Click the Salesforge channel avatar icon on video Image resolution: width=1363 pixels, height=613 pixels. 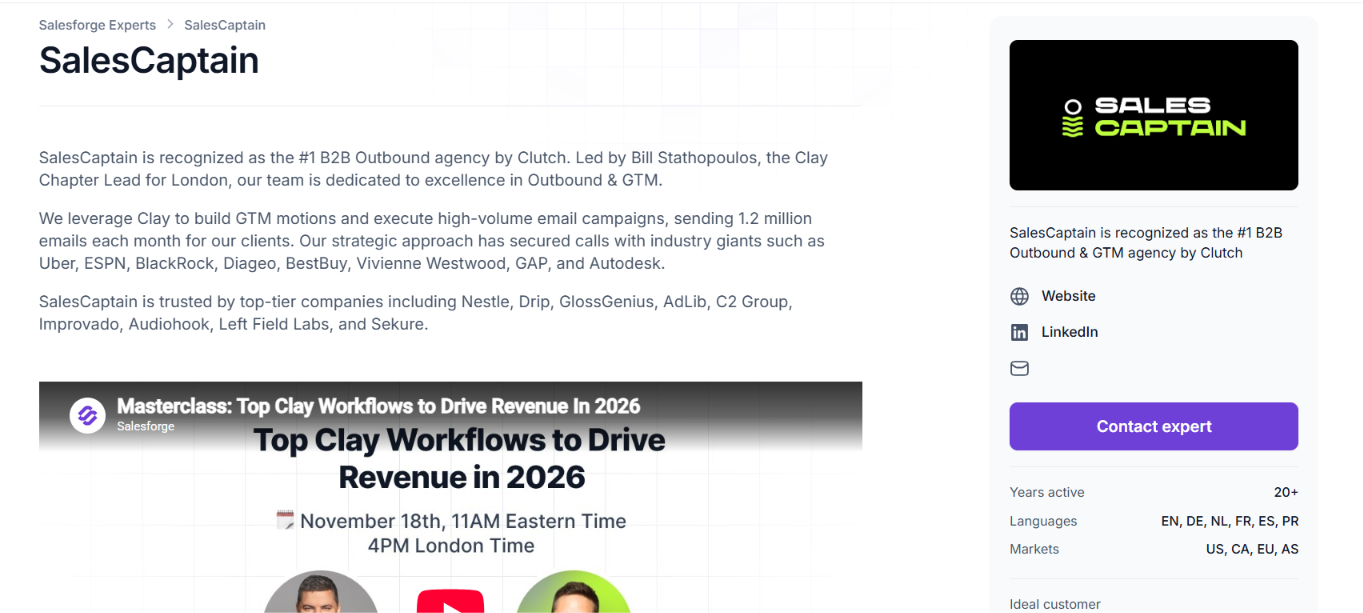tap(87, 415)
